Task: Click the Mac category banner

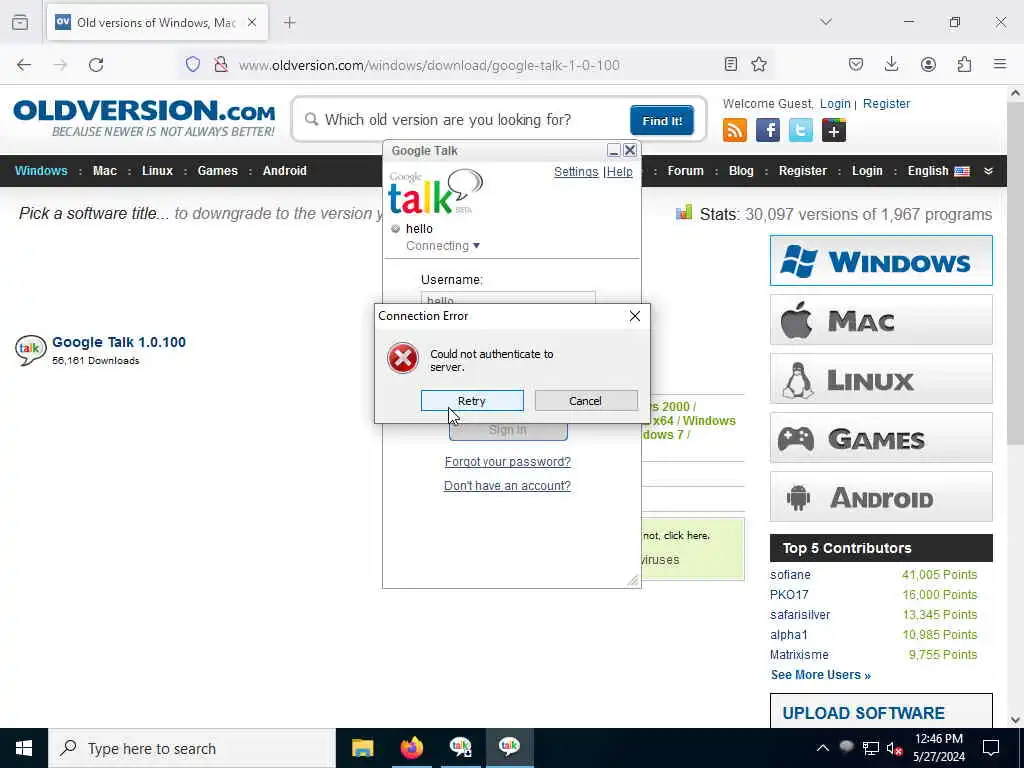Action: (881, 320)
